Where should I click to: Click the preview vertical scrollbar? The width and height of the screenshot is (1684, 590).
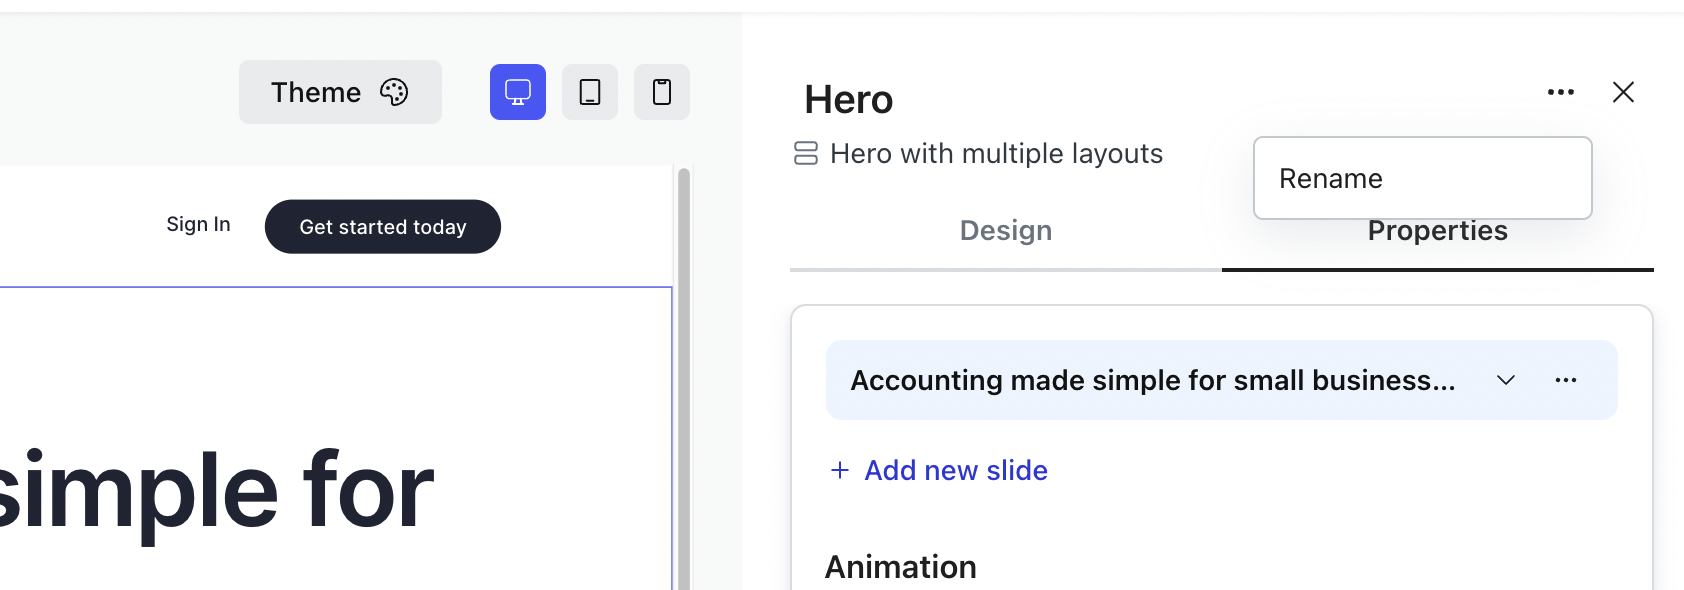[684, 380]
